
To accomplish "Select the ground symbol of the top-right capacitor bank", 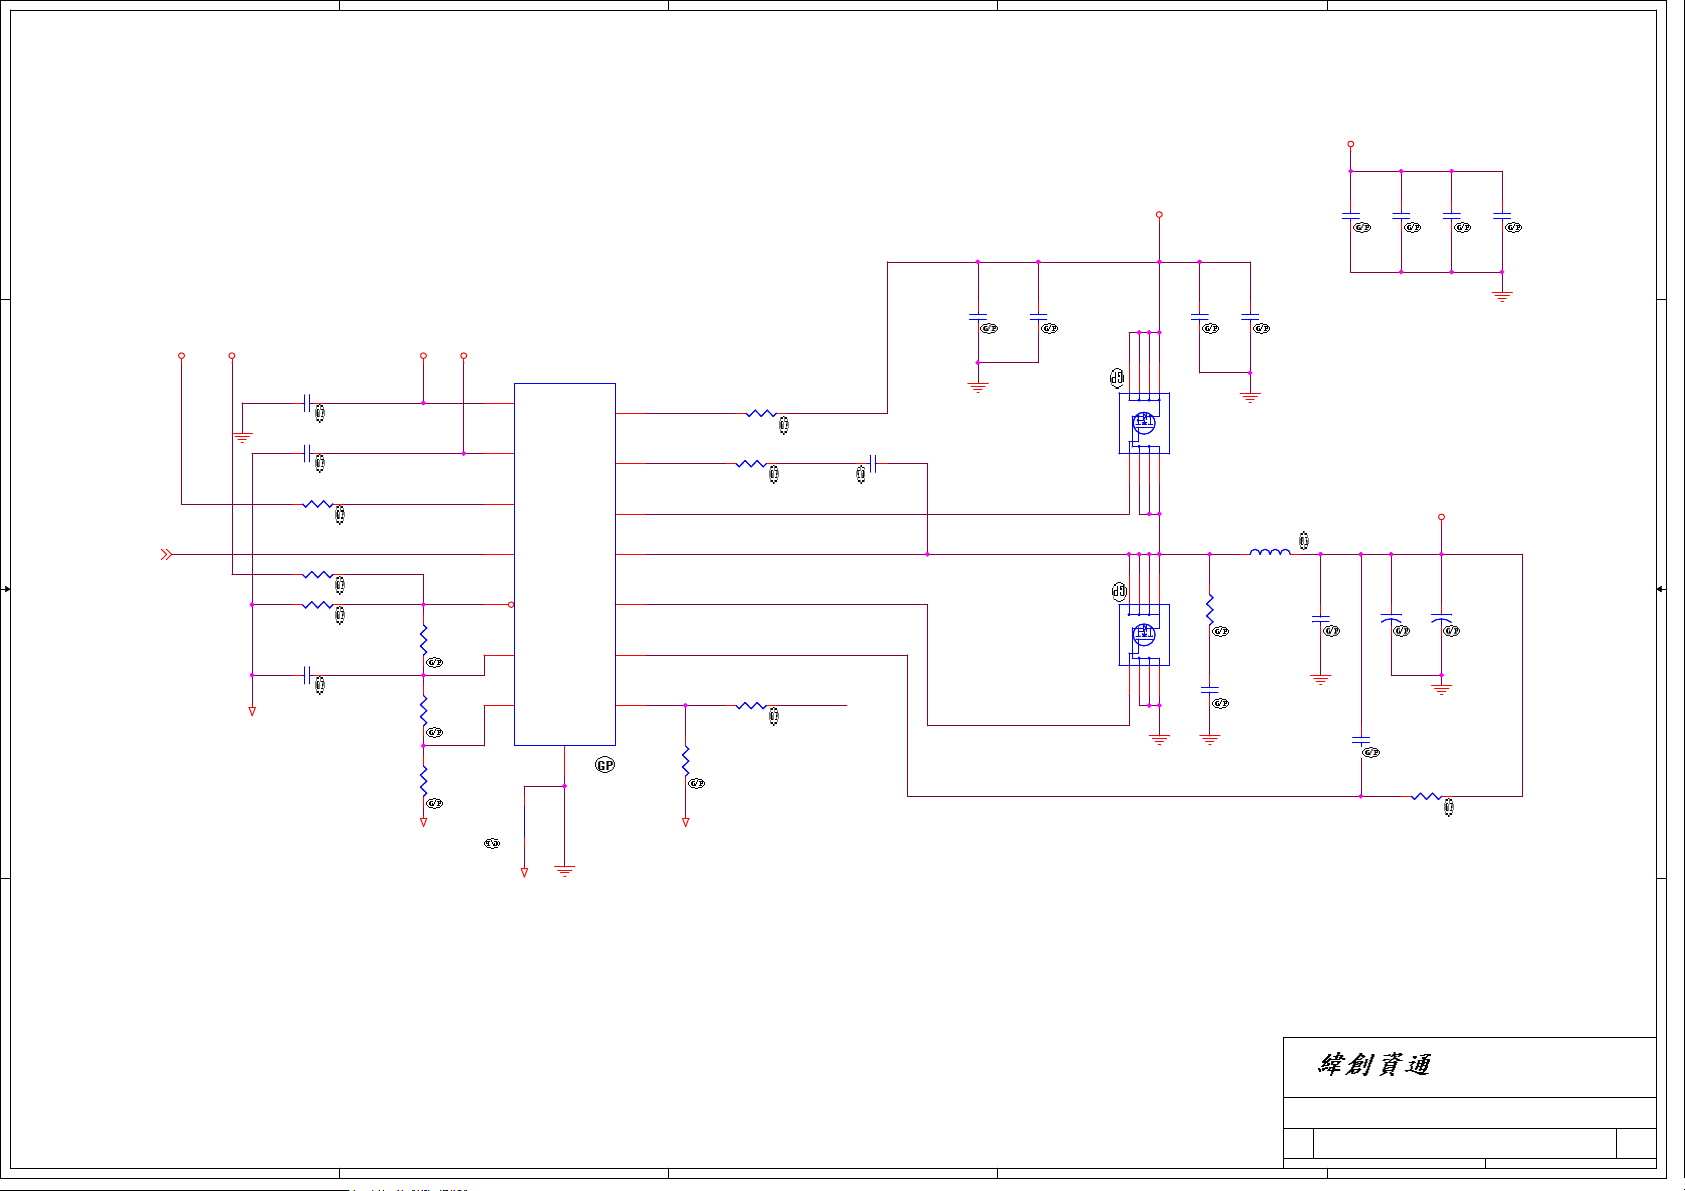I will 1502,296.
